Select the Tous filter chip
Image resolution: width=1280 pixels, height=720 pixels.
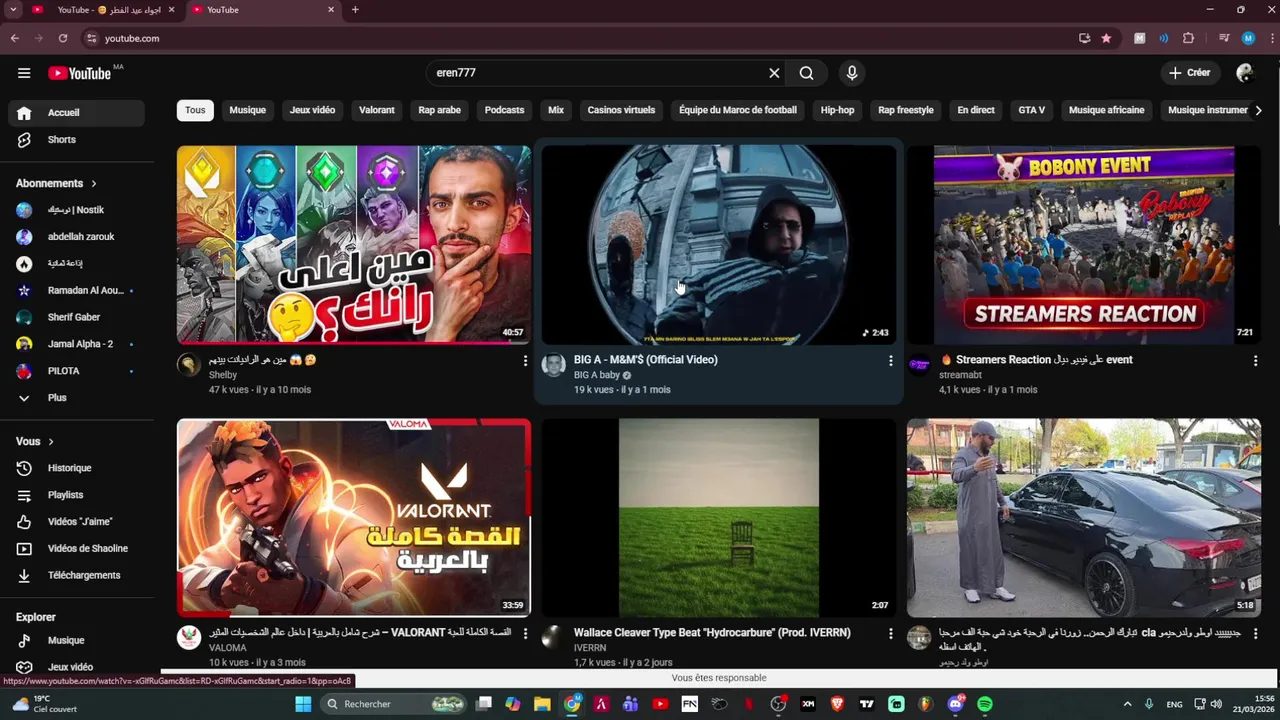195,110
